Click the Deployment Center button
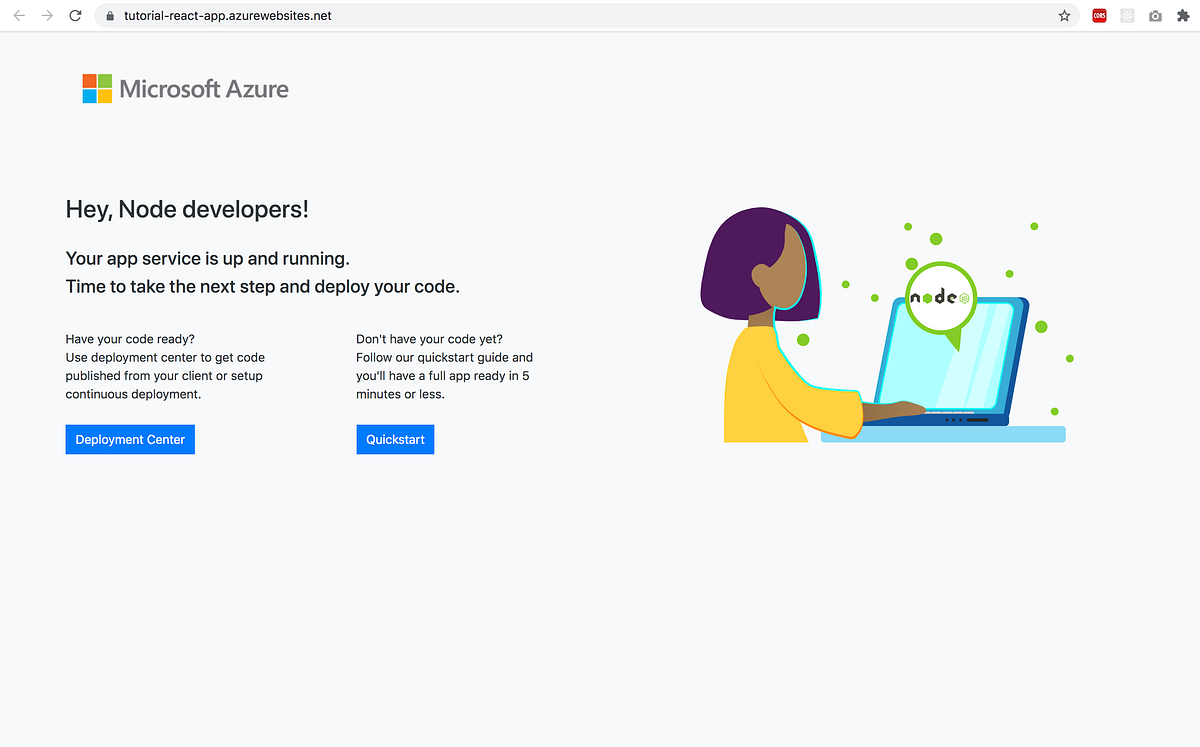Viewport: 1200px width, 747px height. click(130, 439)
